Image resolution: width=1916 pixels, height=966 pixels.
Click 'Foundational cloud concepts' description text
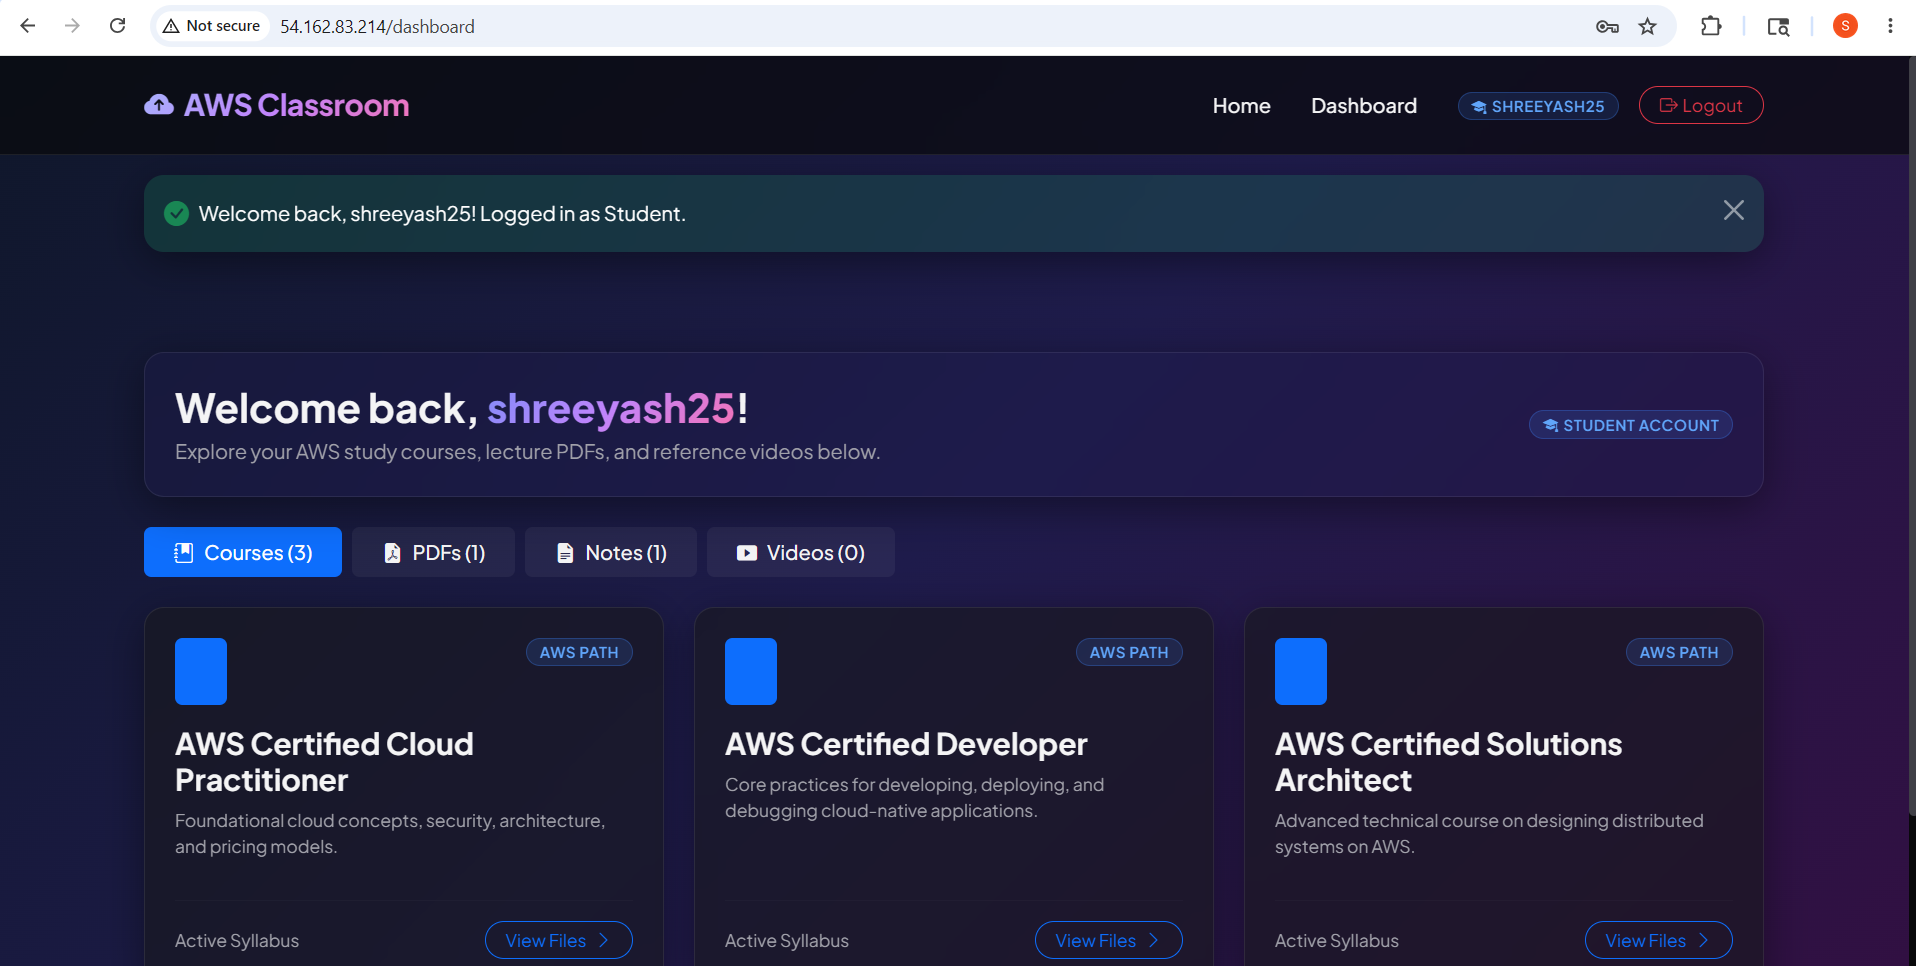coord(390,834)
